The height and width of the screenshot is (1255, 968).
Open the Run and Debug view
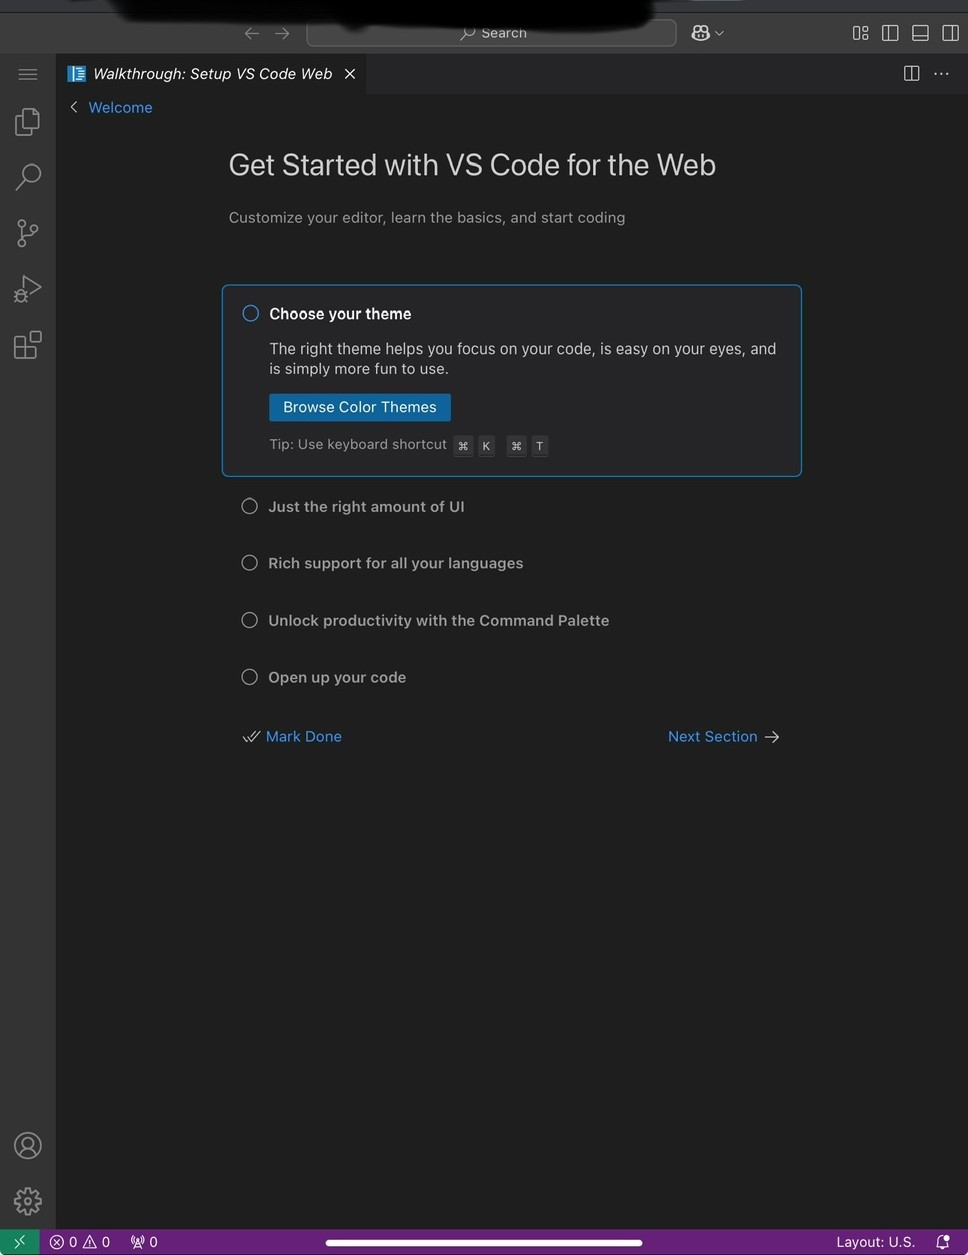[28, 289]
